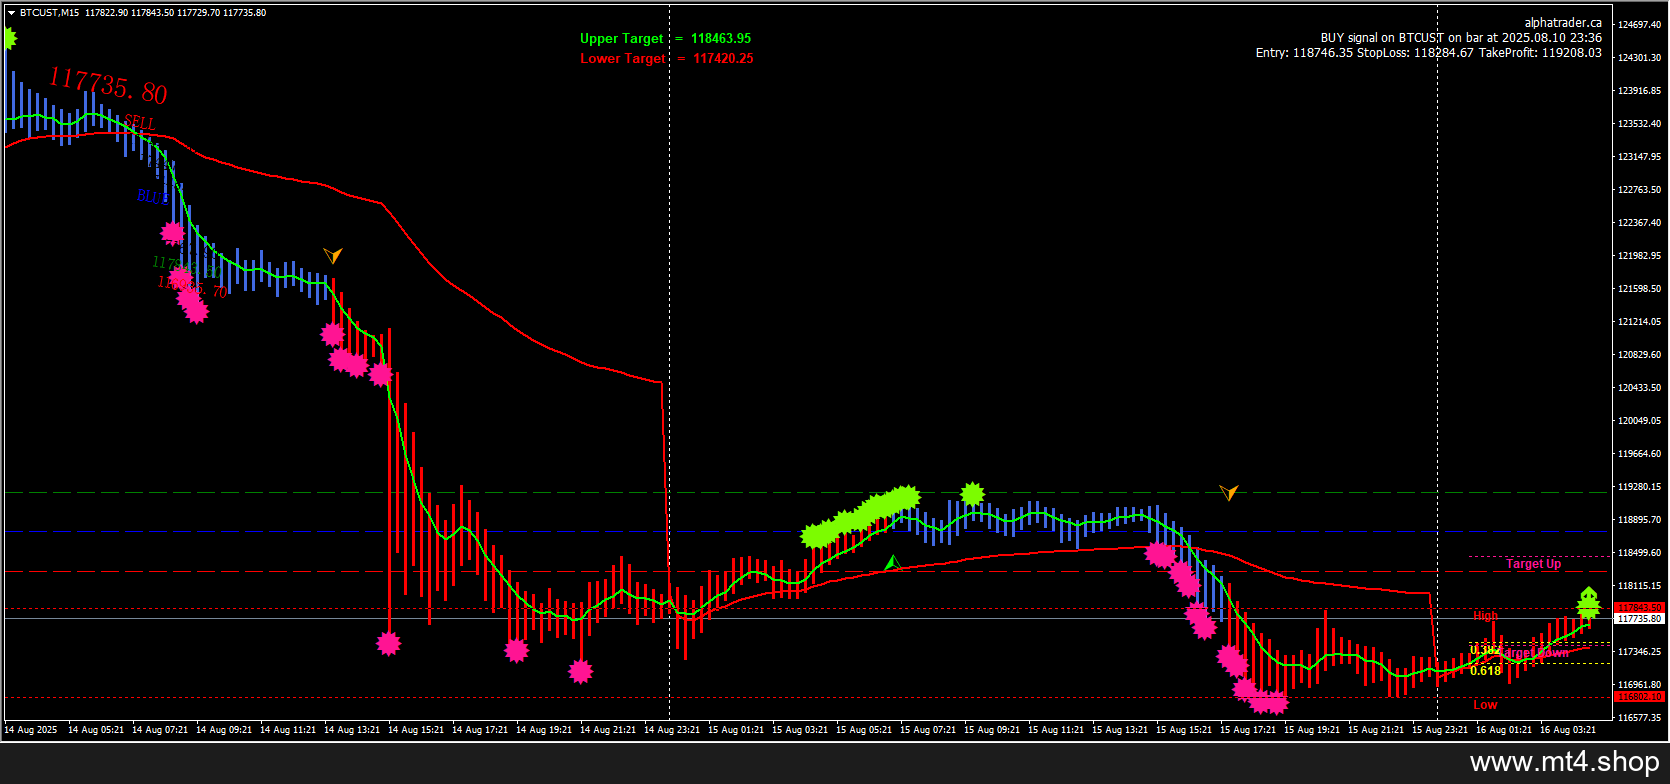Viewport: 1670px width, 784px height.
Task: Click the red Low level label
Action: point(1485,705)
